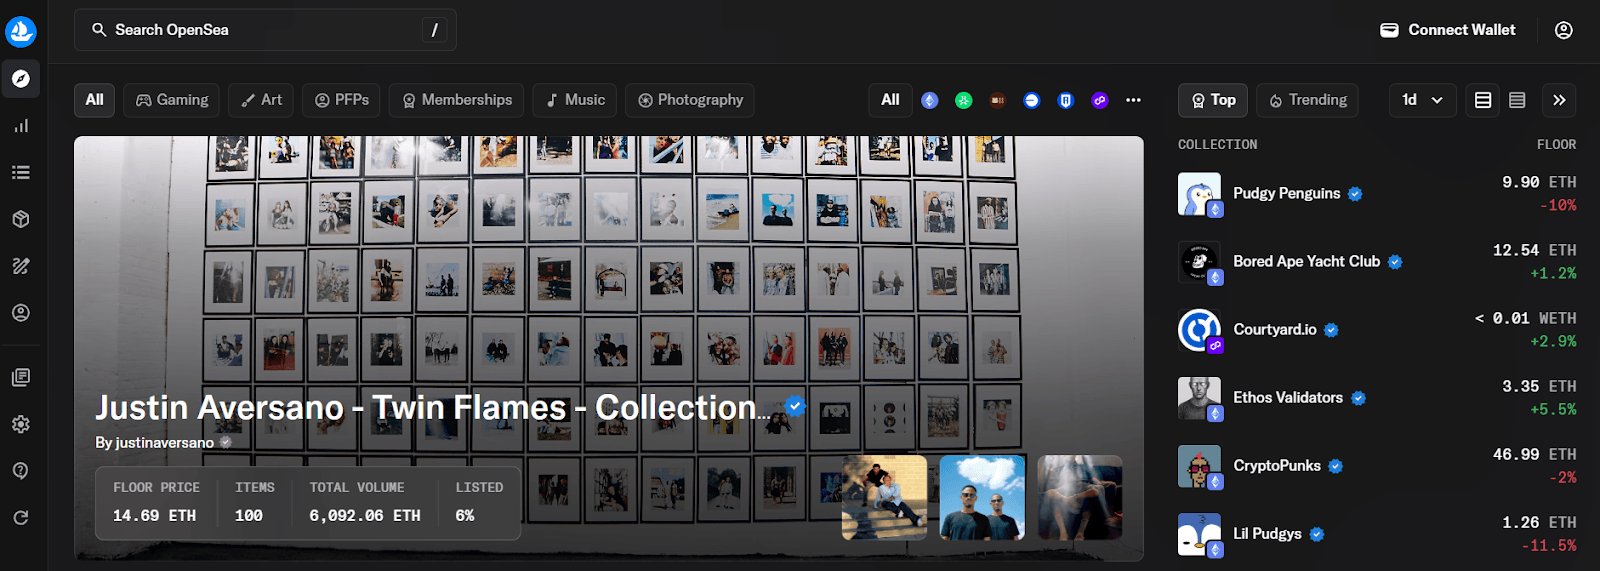Viewport: 1600px width, 571px height.
Task: Select the All chains filter
Action: coord(890,100)
